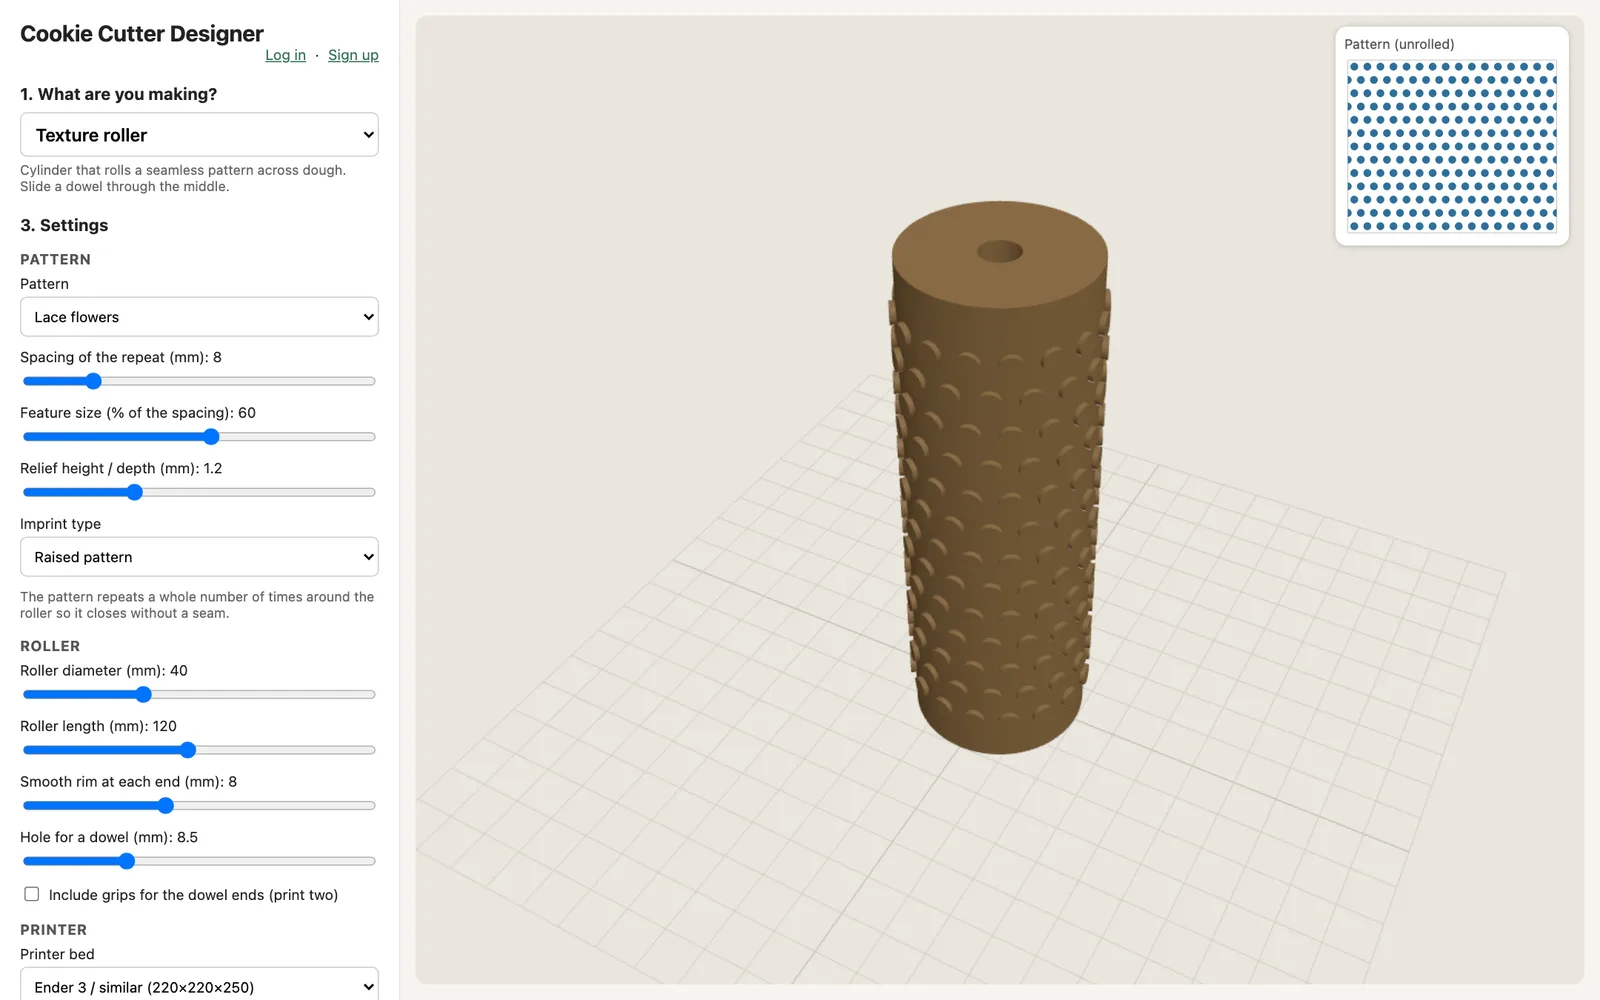Open the Imprint type dropdown

pyautogui.click(x=199, y=557)
